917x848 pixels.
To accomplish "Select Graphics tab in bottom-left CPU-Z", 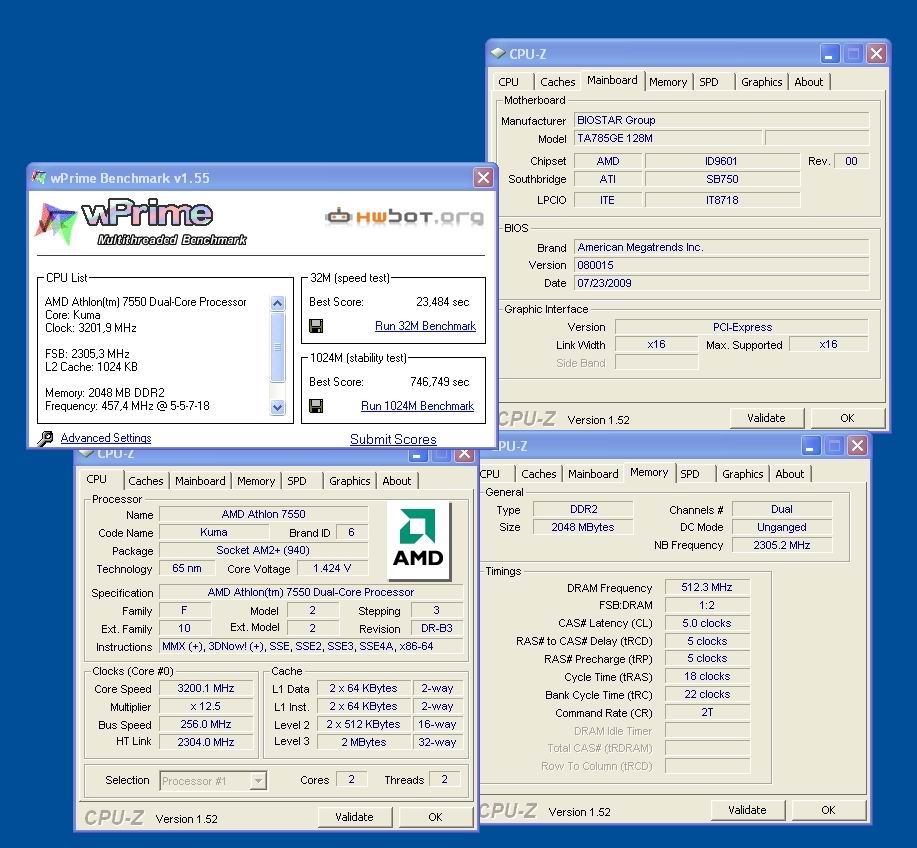I will pyautogui.click(x=349, y=481).
